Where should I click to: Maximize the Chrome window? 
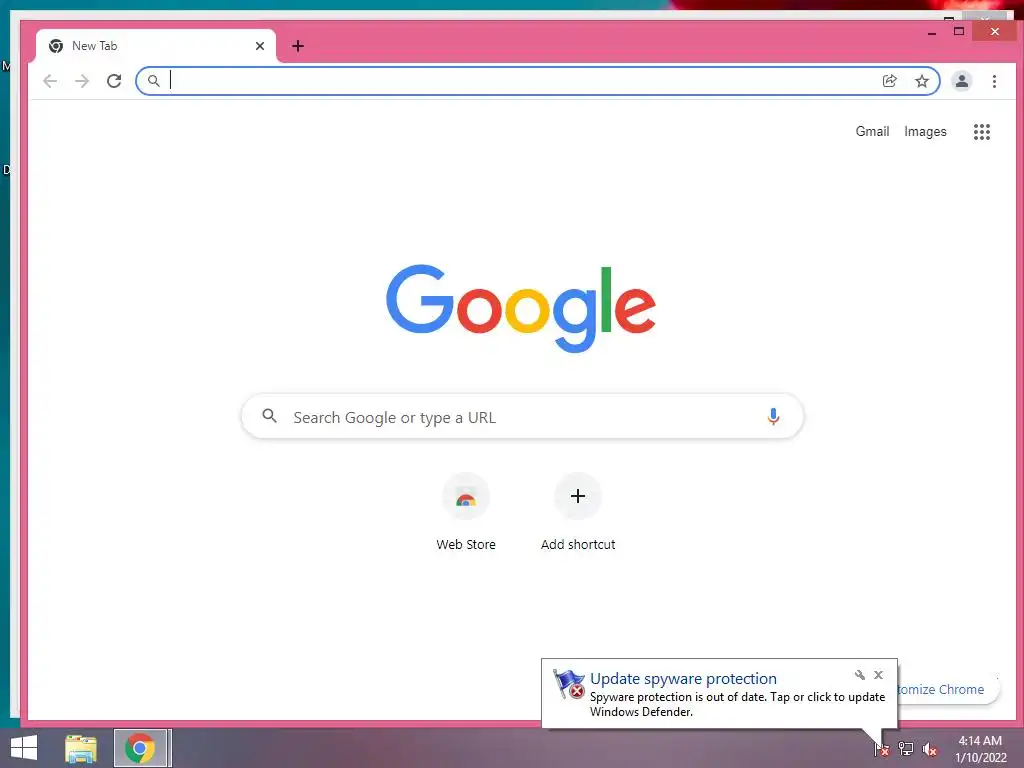[x=959, y=31]
